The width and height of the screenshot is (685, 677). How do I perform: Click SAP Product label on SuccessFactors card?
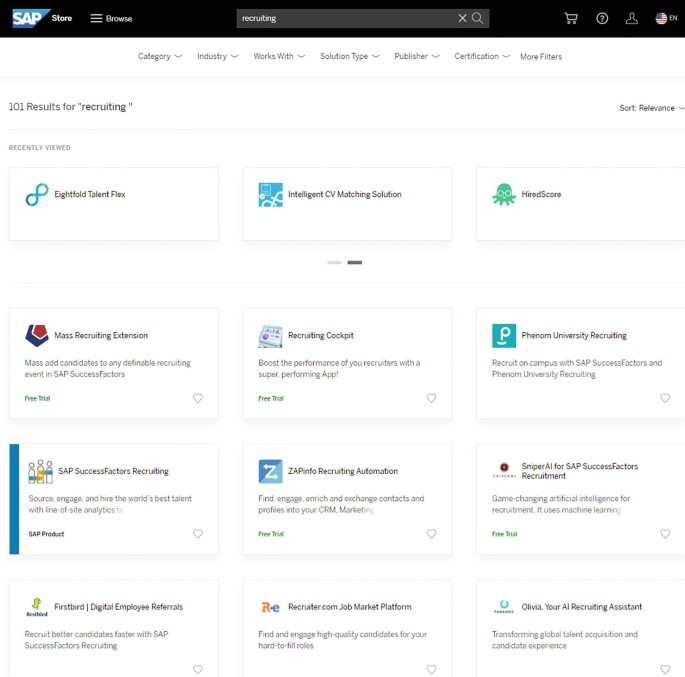(x=46, y=534)
